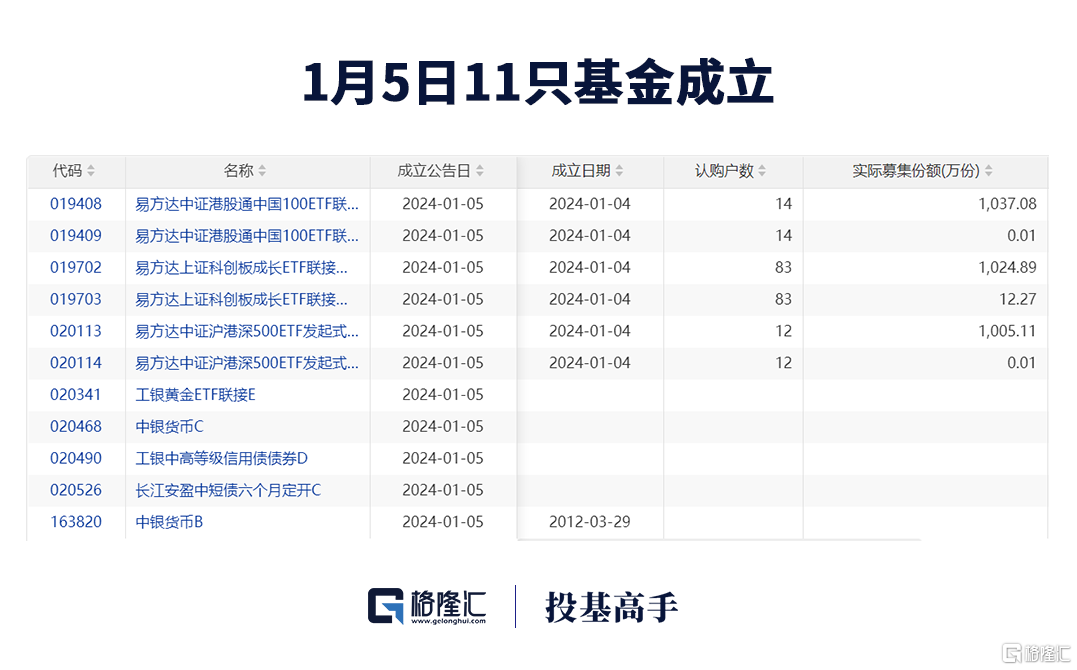Select 认购户数 83 in row 019702
Viewport: 1077px width, 670px height.
coord(783,267)
